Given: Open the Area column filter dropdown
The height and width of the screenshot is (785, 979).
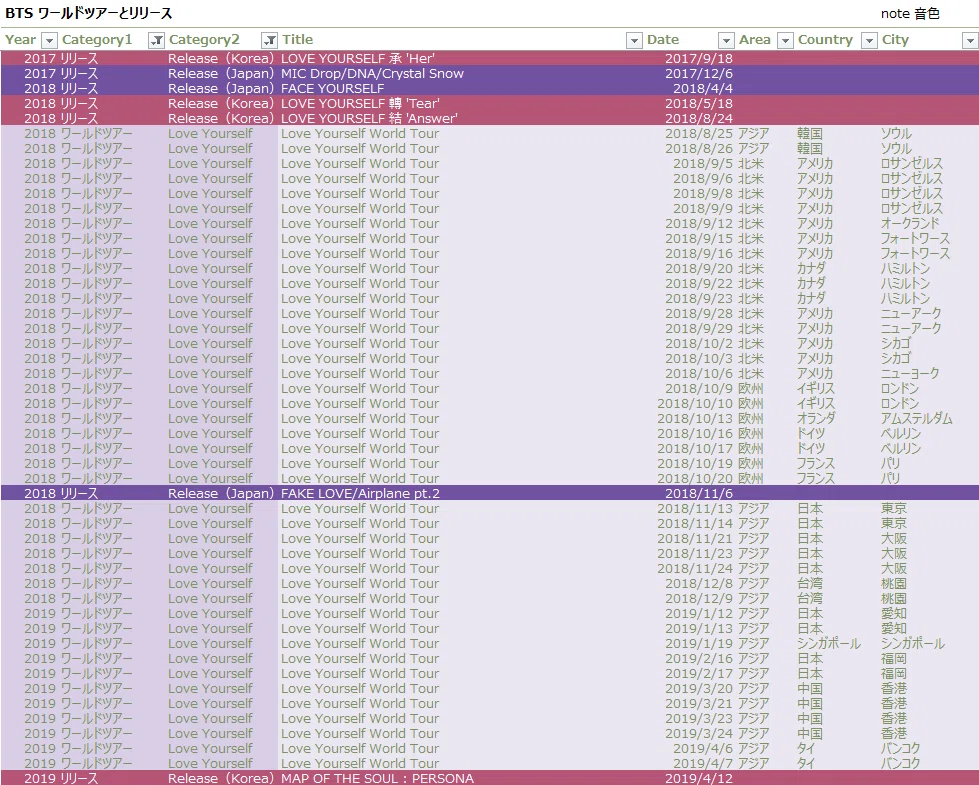Looking at the screenshot, I should click(785, 41).
